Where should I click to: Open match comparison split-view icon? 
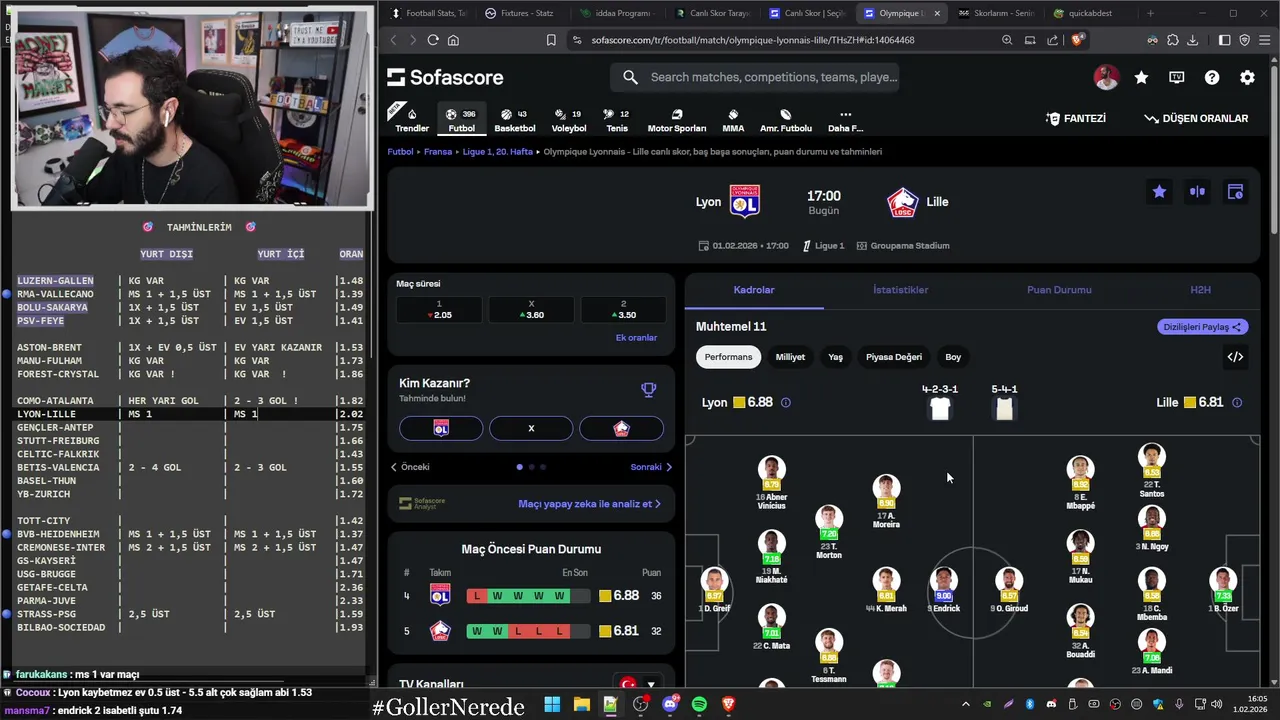pyautogui.click(x=1197, y=191)
